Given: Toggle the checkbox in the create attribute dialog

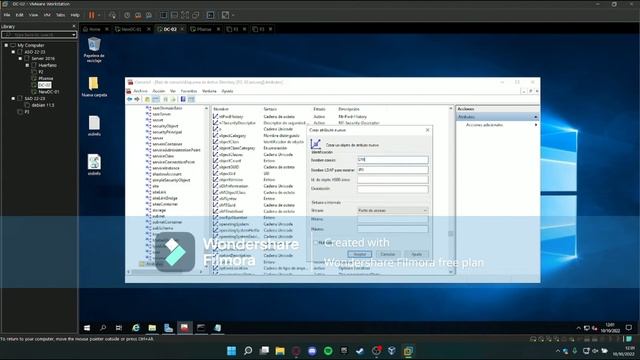Looking at the screenshot, I should [316, 242].
